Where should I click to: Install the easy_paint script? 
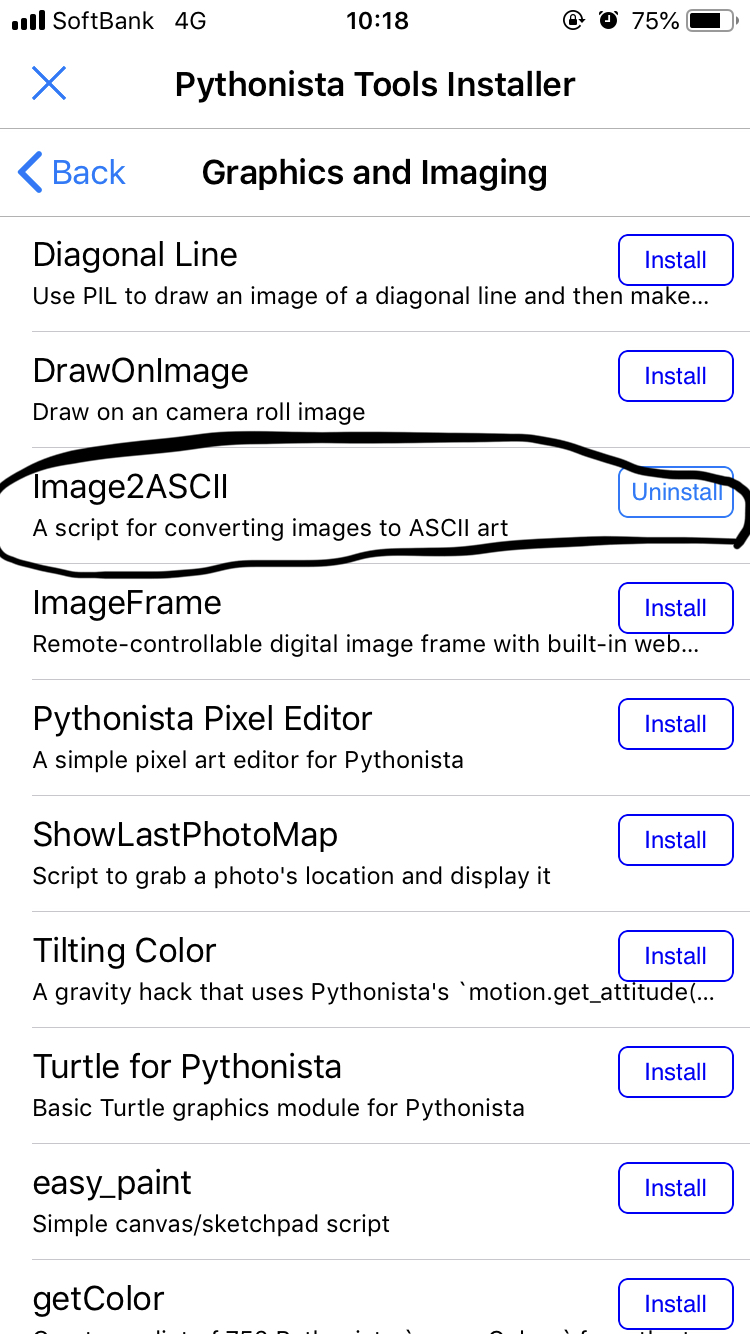(675, 1188)
